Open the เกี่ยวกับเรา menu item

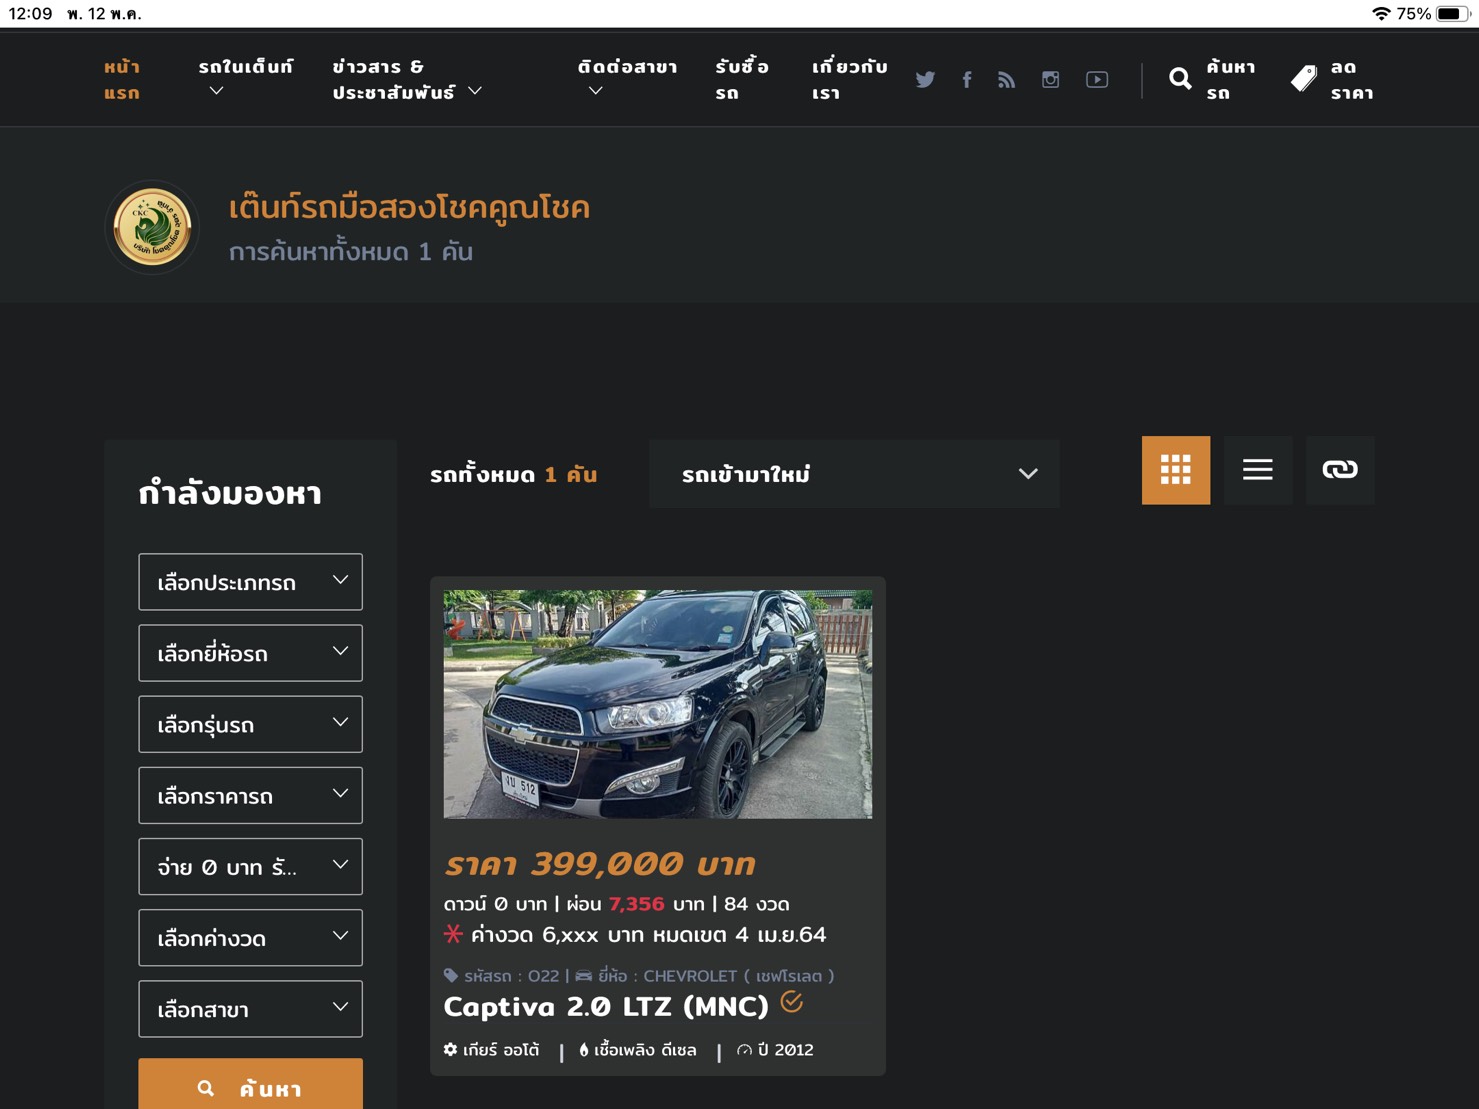point(849,79)
